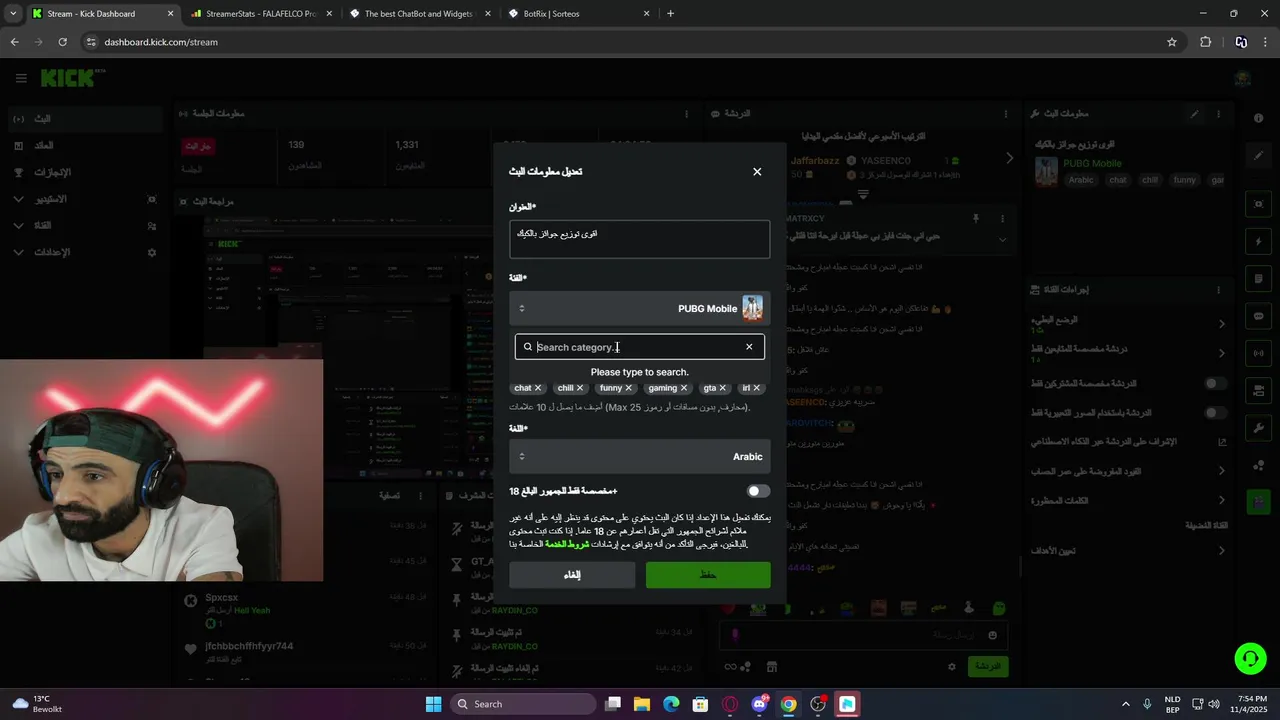Screen dimensions: 1280x720
Task: Toggle the subscribers-only chat switch
Action: tap(1215, 383)
